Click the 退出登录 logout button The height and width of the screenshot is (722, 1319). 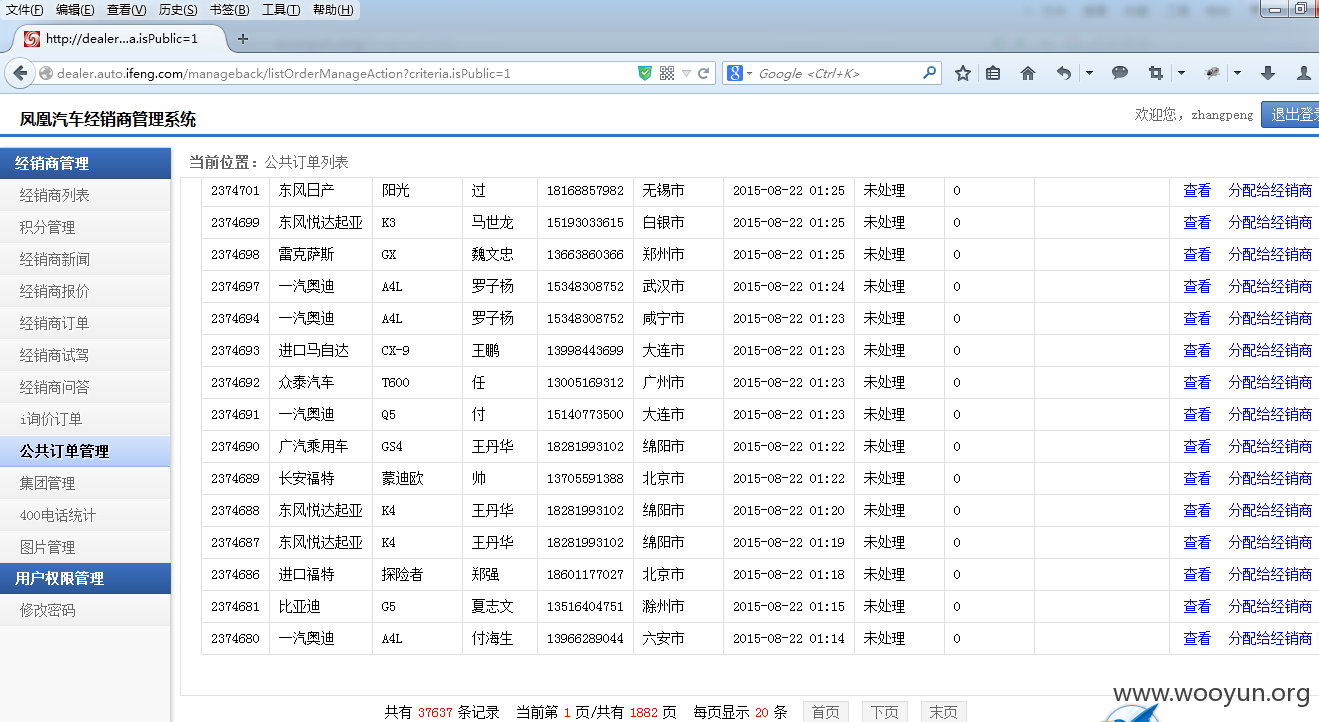(1290, 115)
